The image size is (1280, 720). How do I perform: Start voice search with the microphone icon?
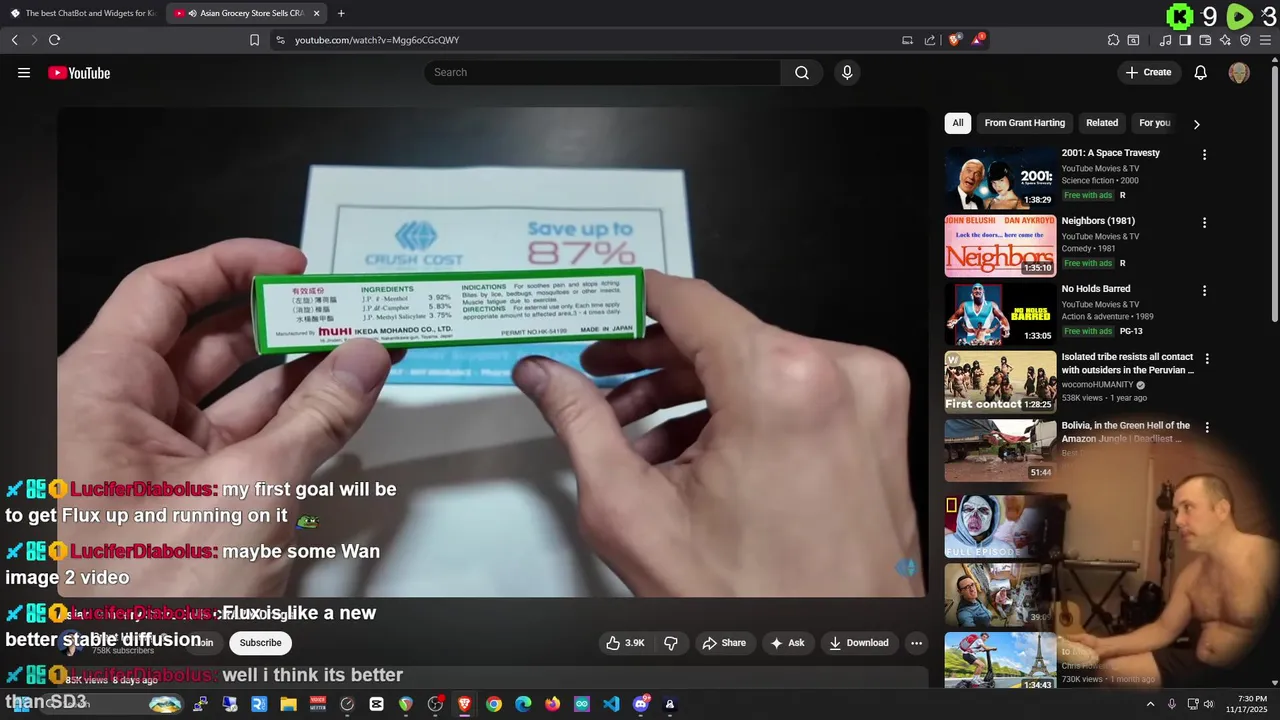847,72
